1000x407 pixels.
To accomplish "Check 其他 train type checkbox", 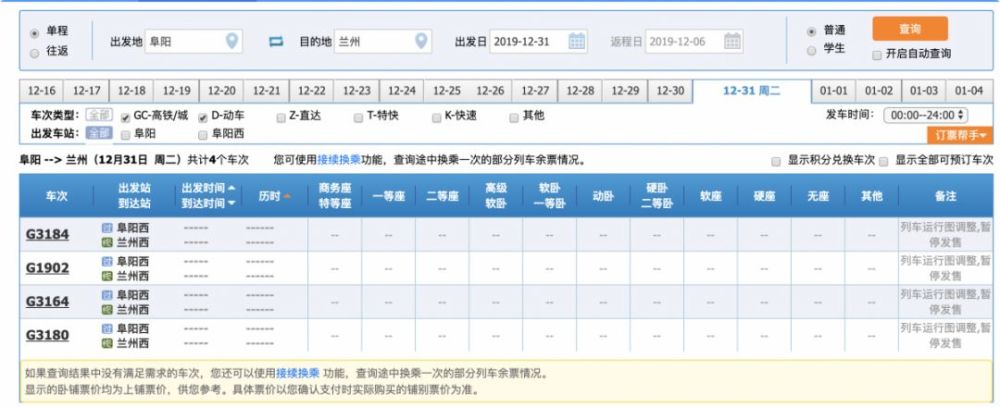I will (514, 117).
